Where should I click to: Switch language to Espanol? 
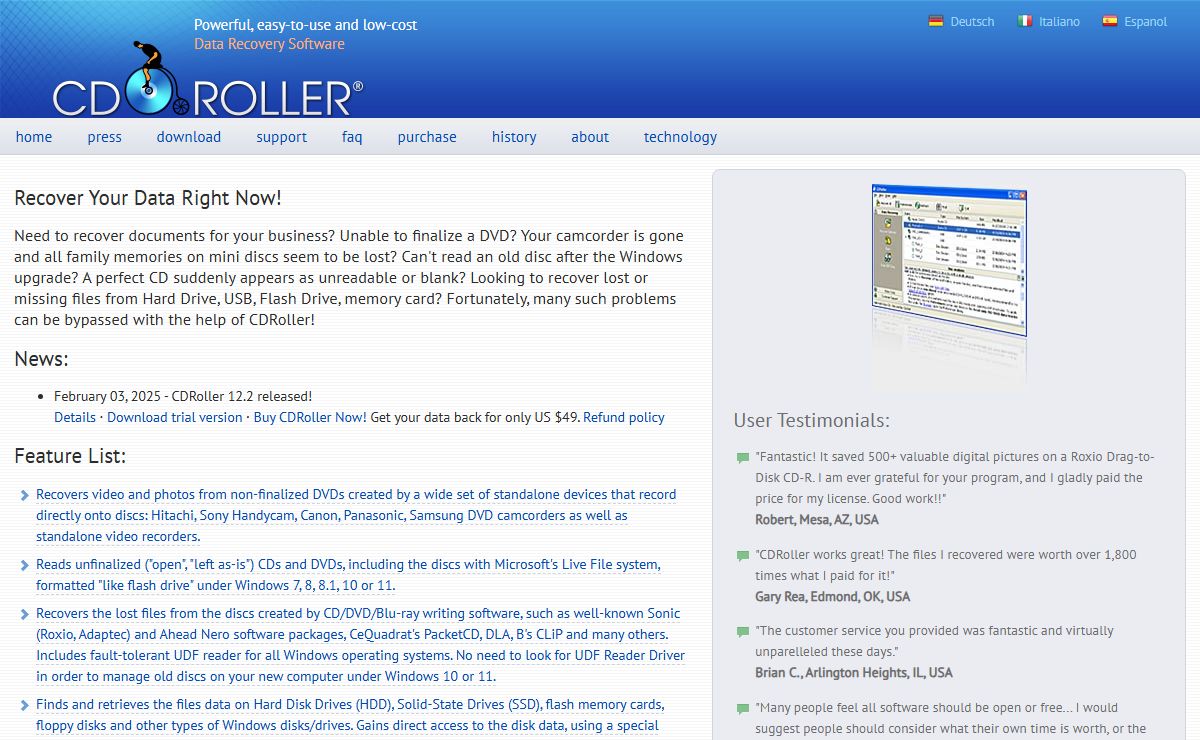click(x=1146, y=22)
